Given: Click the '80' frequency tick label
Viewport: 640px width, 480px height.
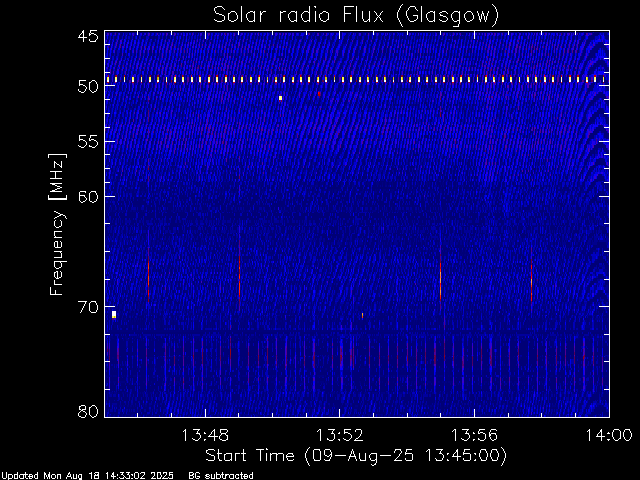Looking at the screenshot, I should 88,411.
